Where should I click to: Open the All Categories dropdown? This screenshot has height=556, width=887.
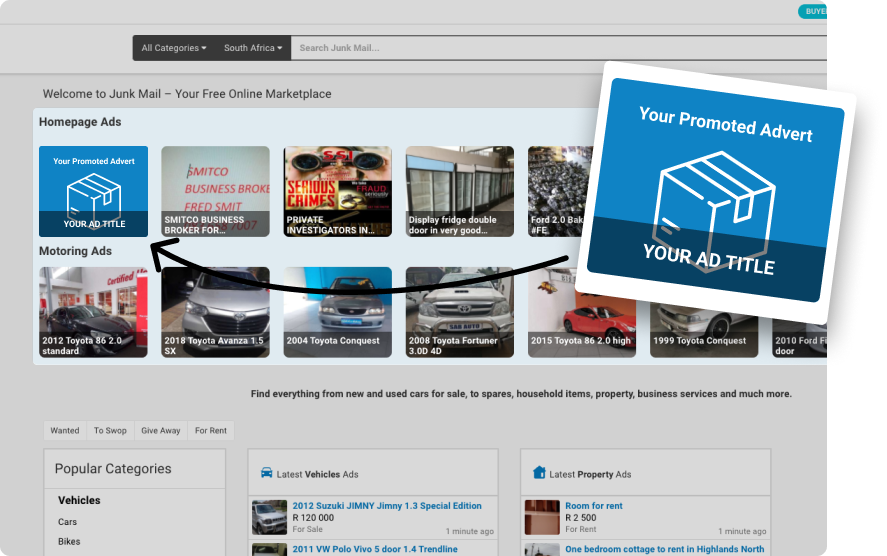coord(174,48)
